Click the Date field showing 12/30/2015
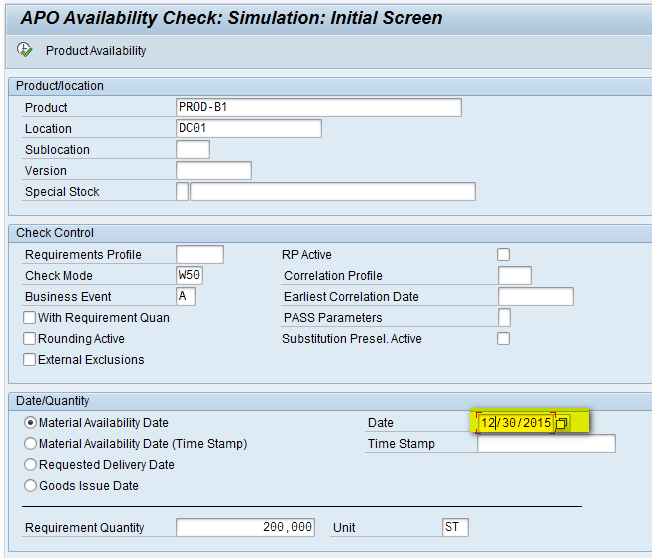 point(516,423)
